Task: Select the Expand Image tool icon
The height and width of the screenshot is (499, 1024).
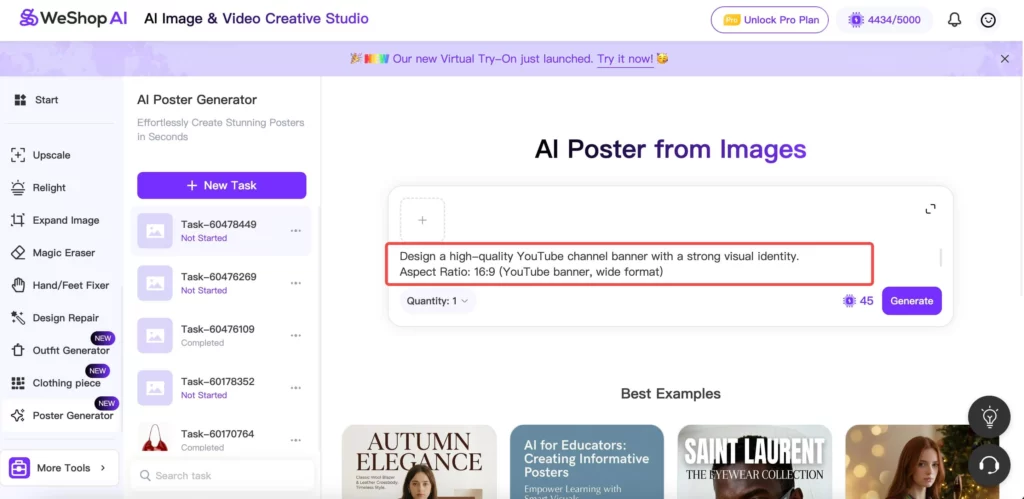Action: click(x=18, y=220)
